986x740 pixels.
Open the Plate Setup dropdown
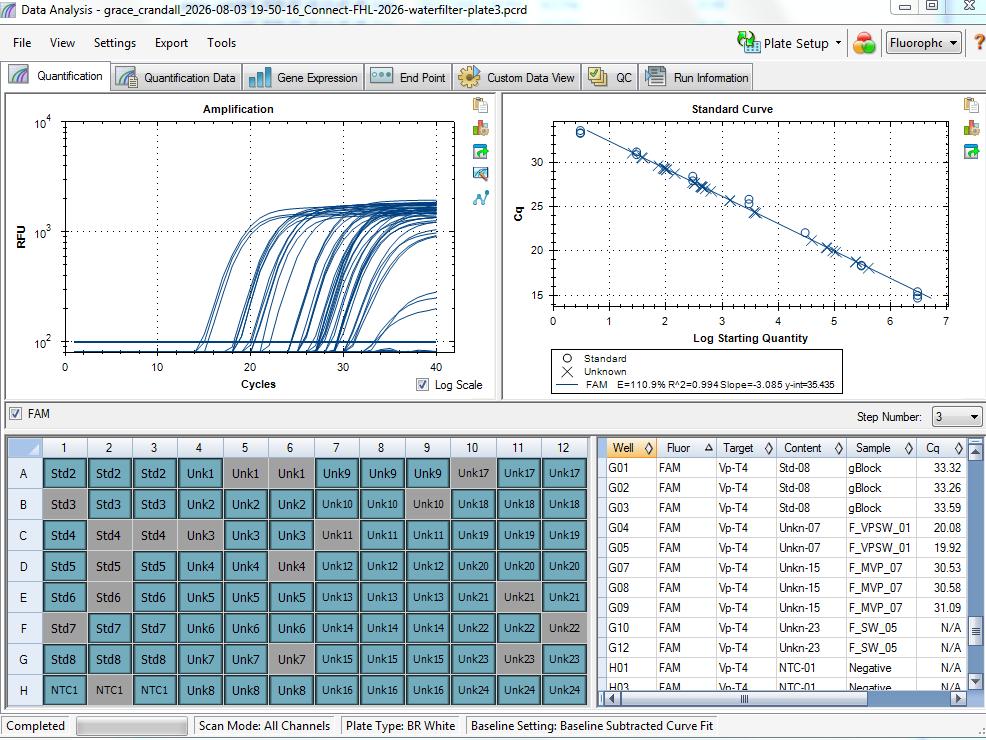790,43
